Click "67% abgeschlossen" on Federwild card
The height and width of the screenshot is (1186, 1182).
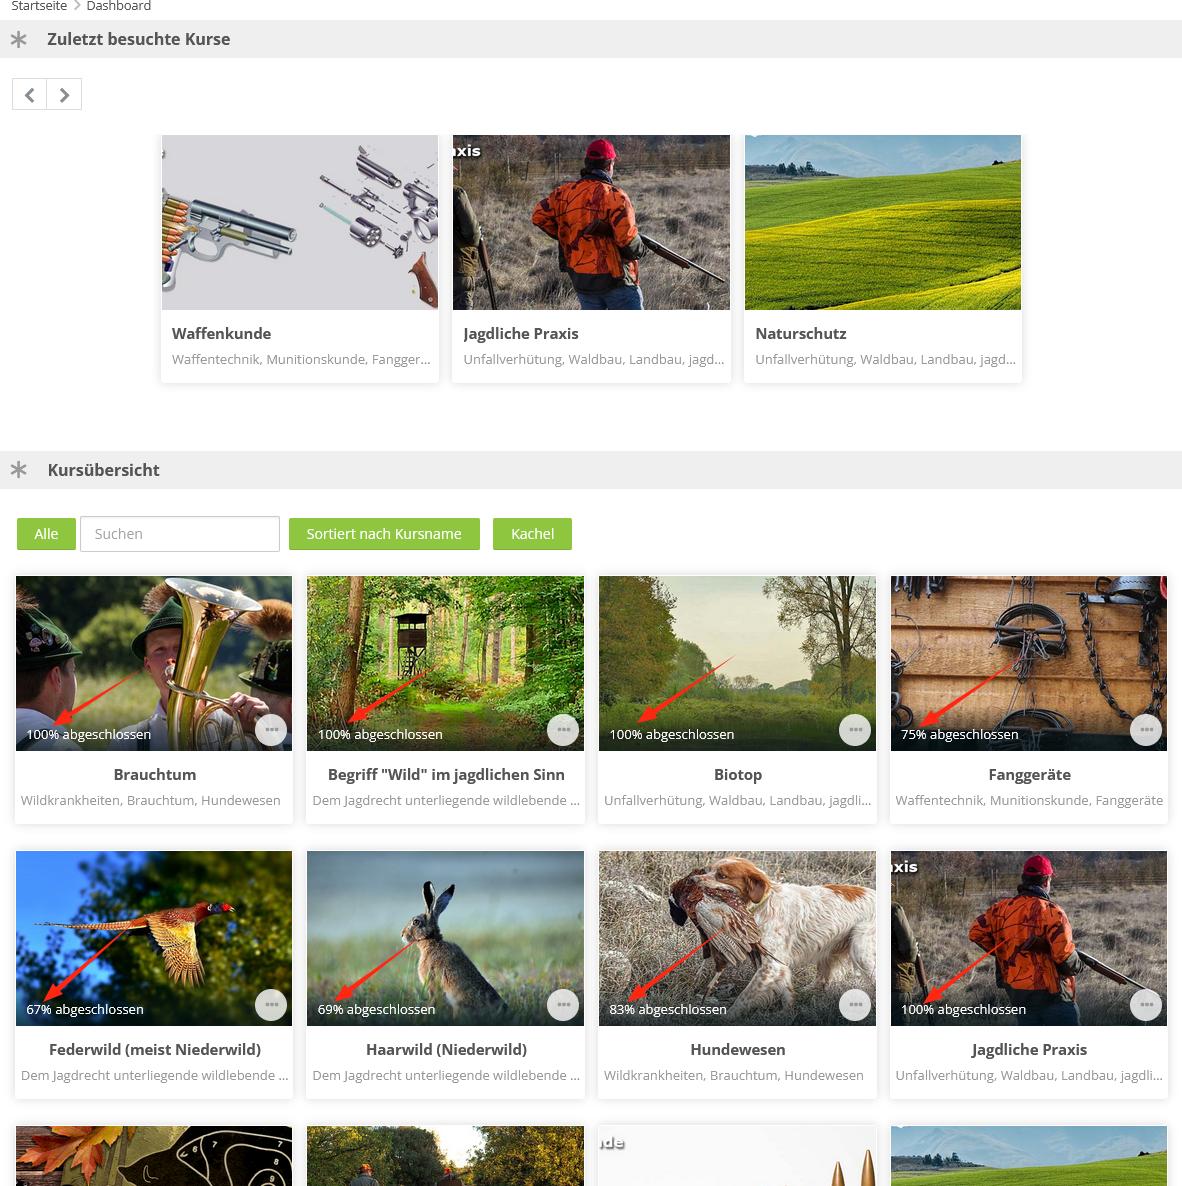point(85,1010)
